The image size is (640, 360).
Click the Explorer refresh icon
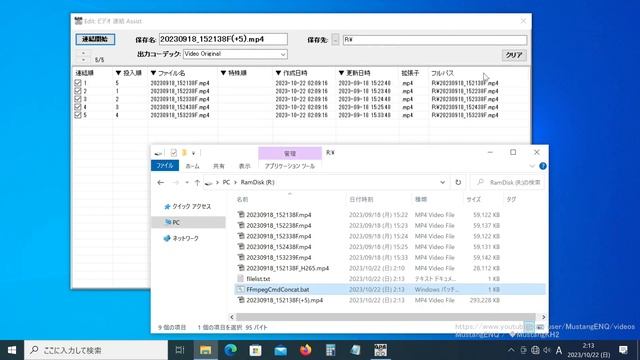pyautogui.click(x=458, y=182)
